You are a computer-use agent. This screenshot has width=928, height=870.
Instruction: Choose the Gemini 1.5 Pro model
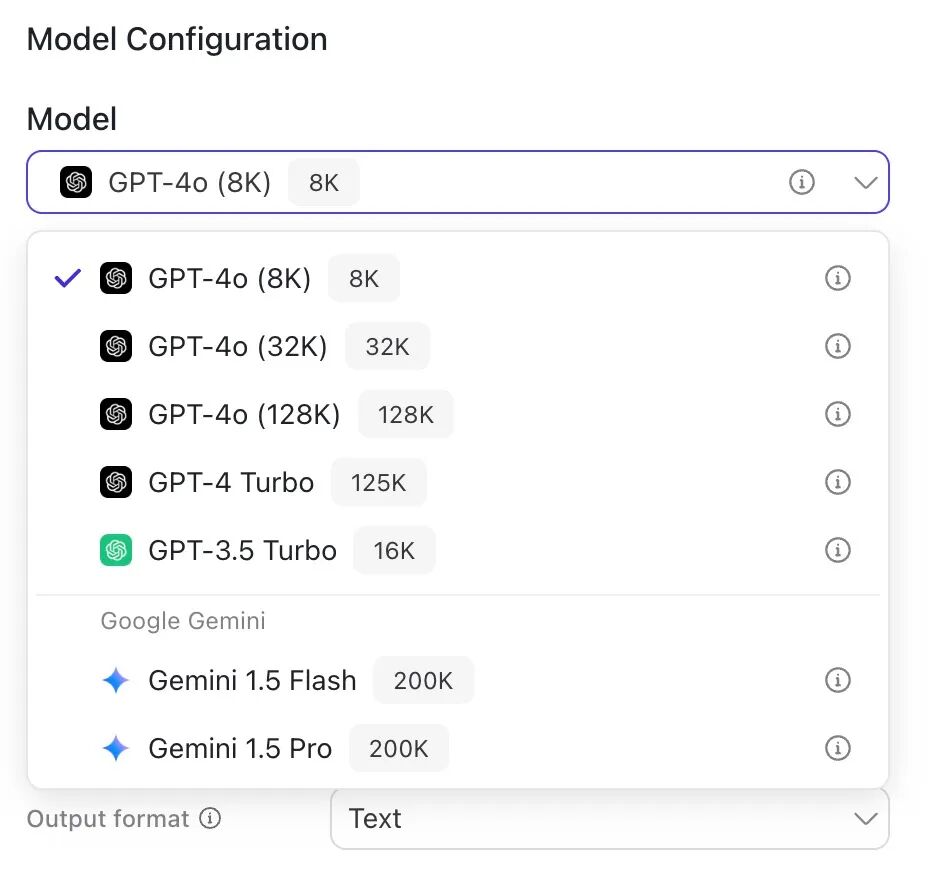coord(240,748)
